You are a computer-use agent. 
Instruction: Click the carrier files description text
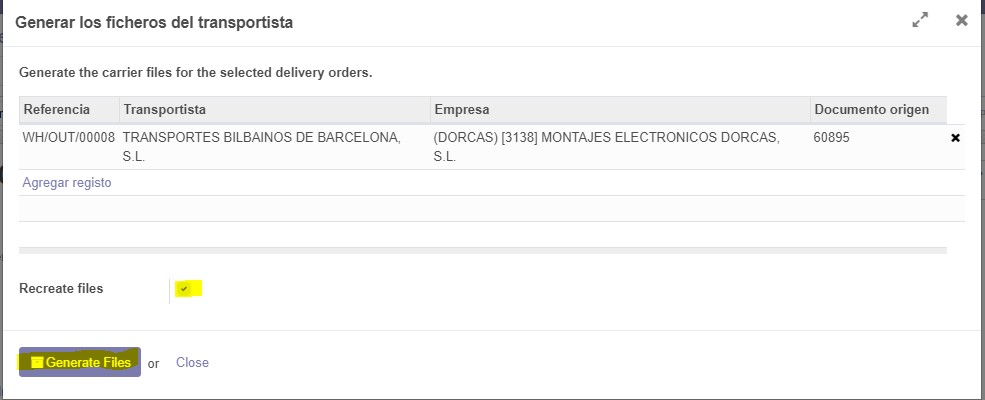[x=196, y=73]
